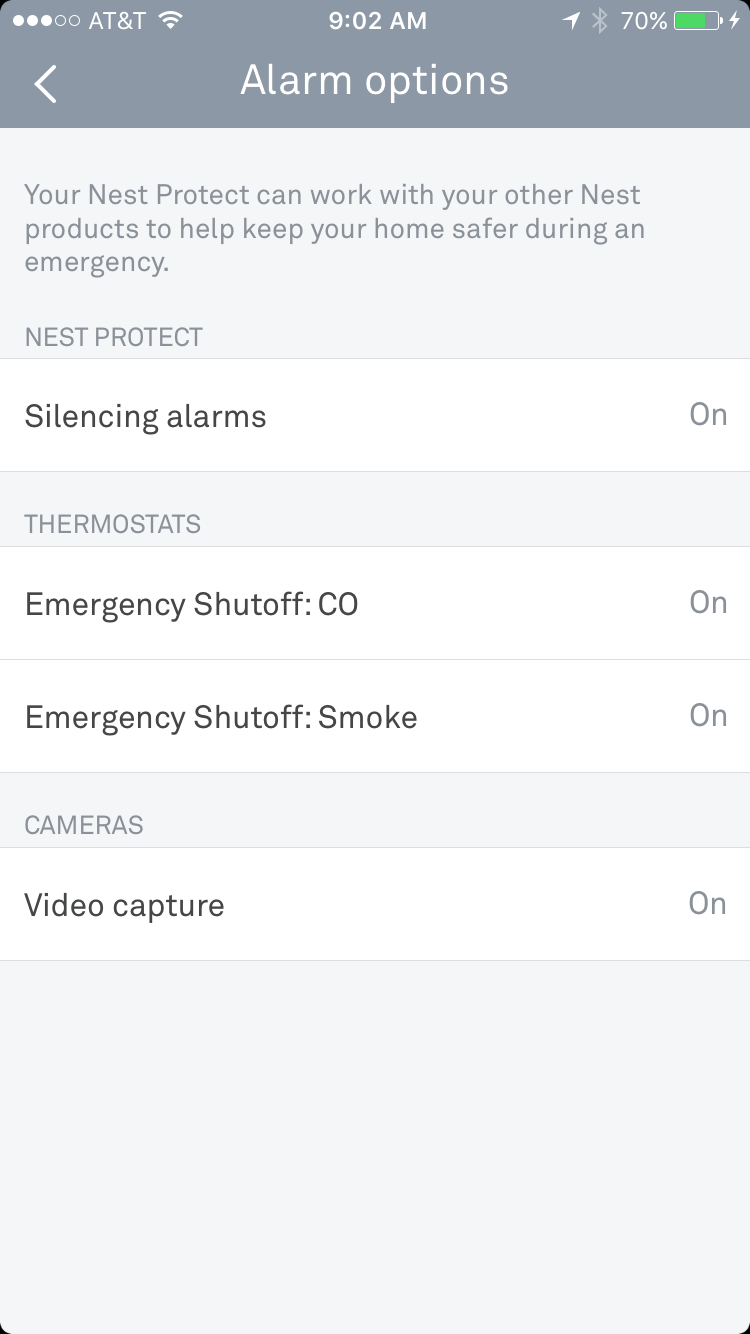Click the 70% battery percentage text
Viewport: 750px width, 1334px height.
pos(643,21)
